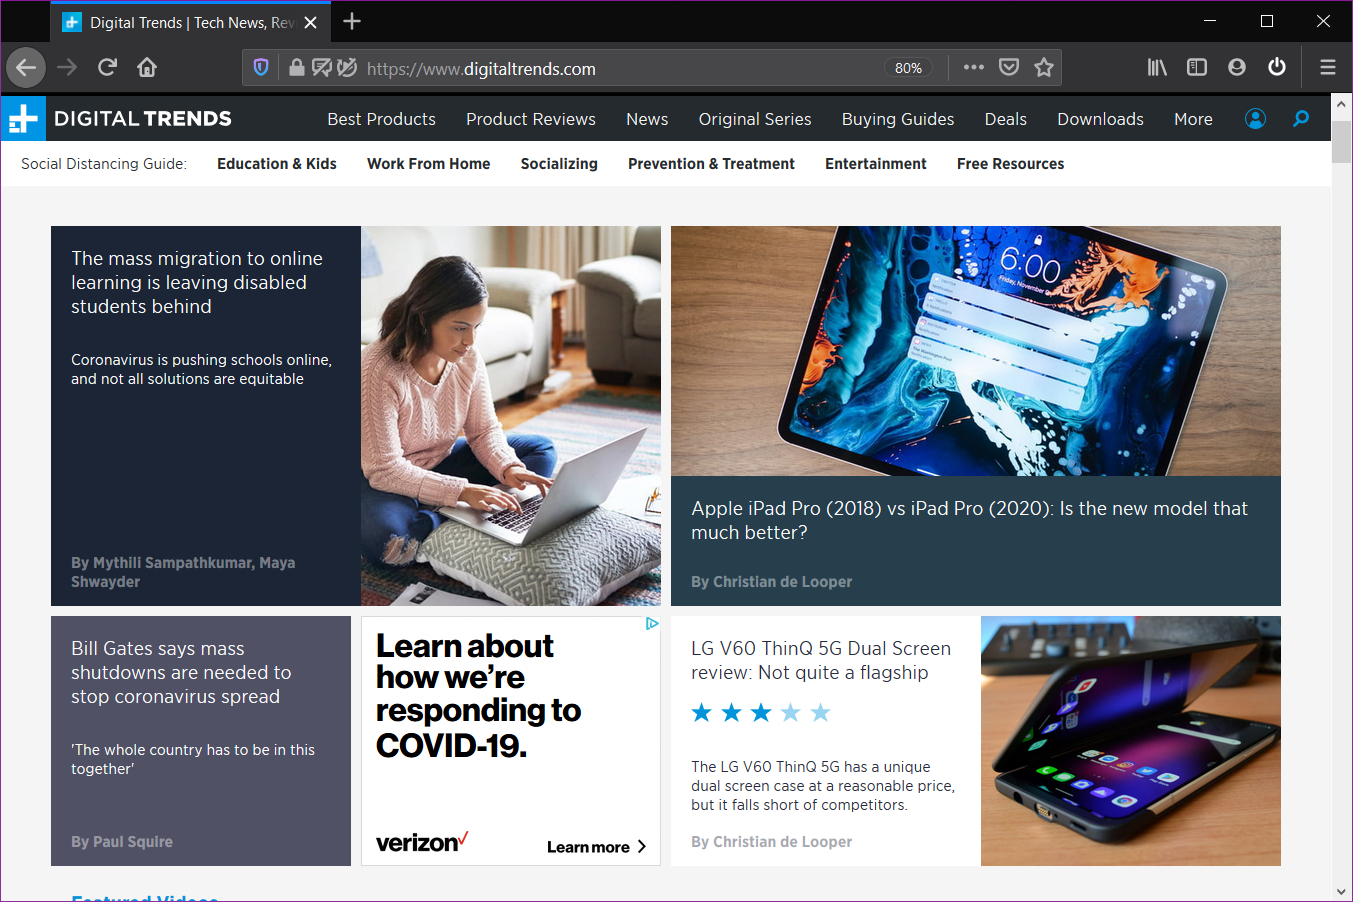The image size is (1353, 902).
Task: Open Original Series menu
Action: click(x=755, y=119)
